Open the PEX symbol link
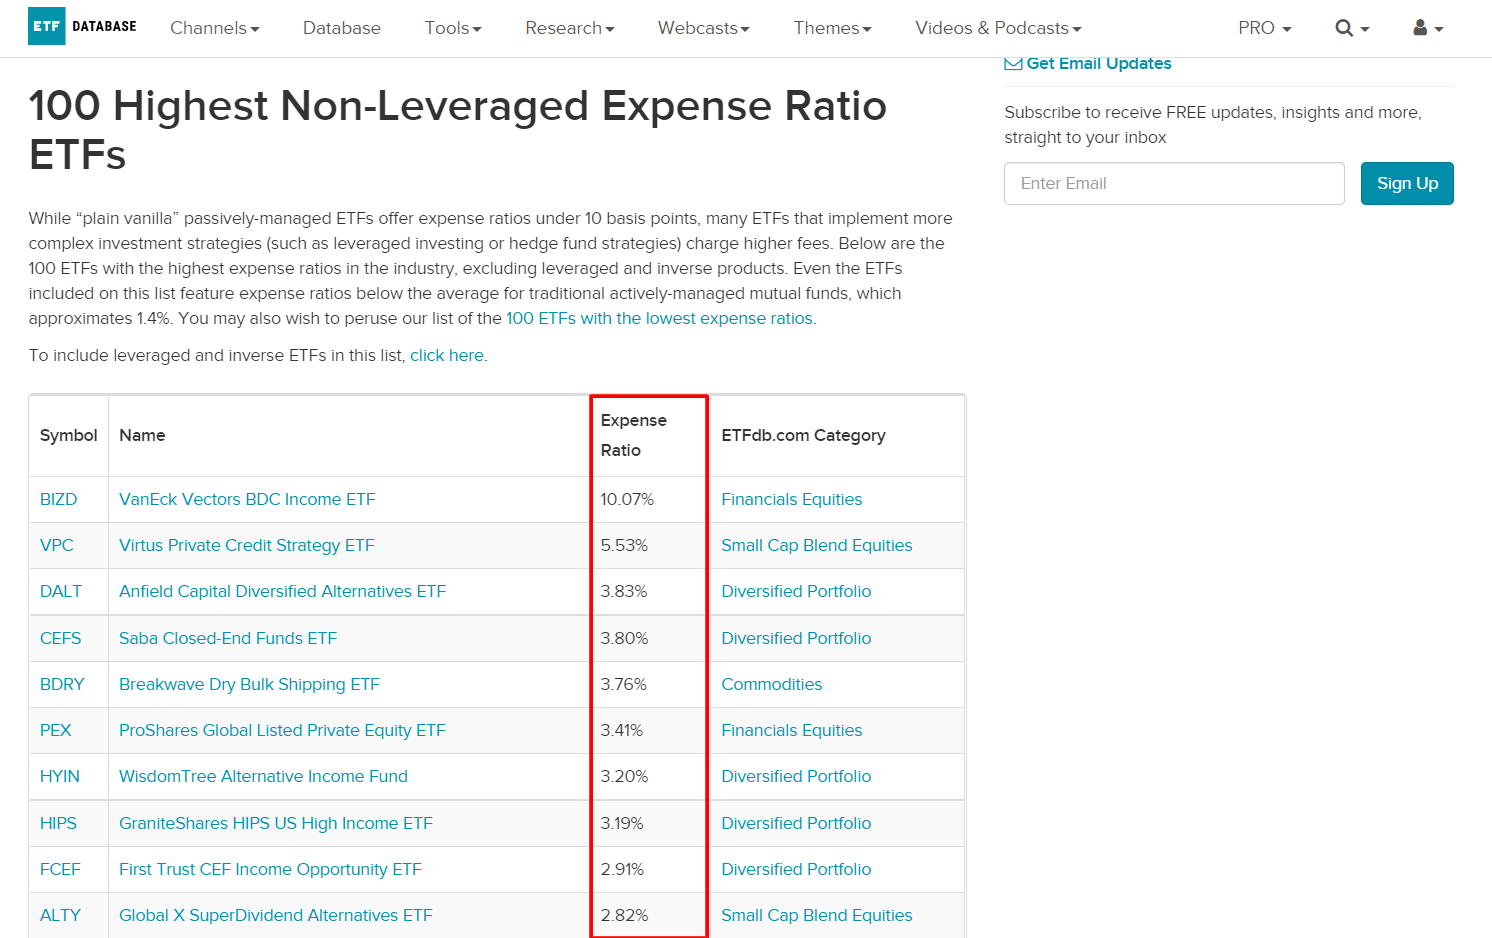 point(56,730)
